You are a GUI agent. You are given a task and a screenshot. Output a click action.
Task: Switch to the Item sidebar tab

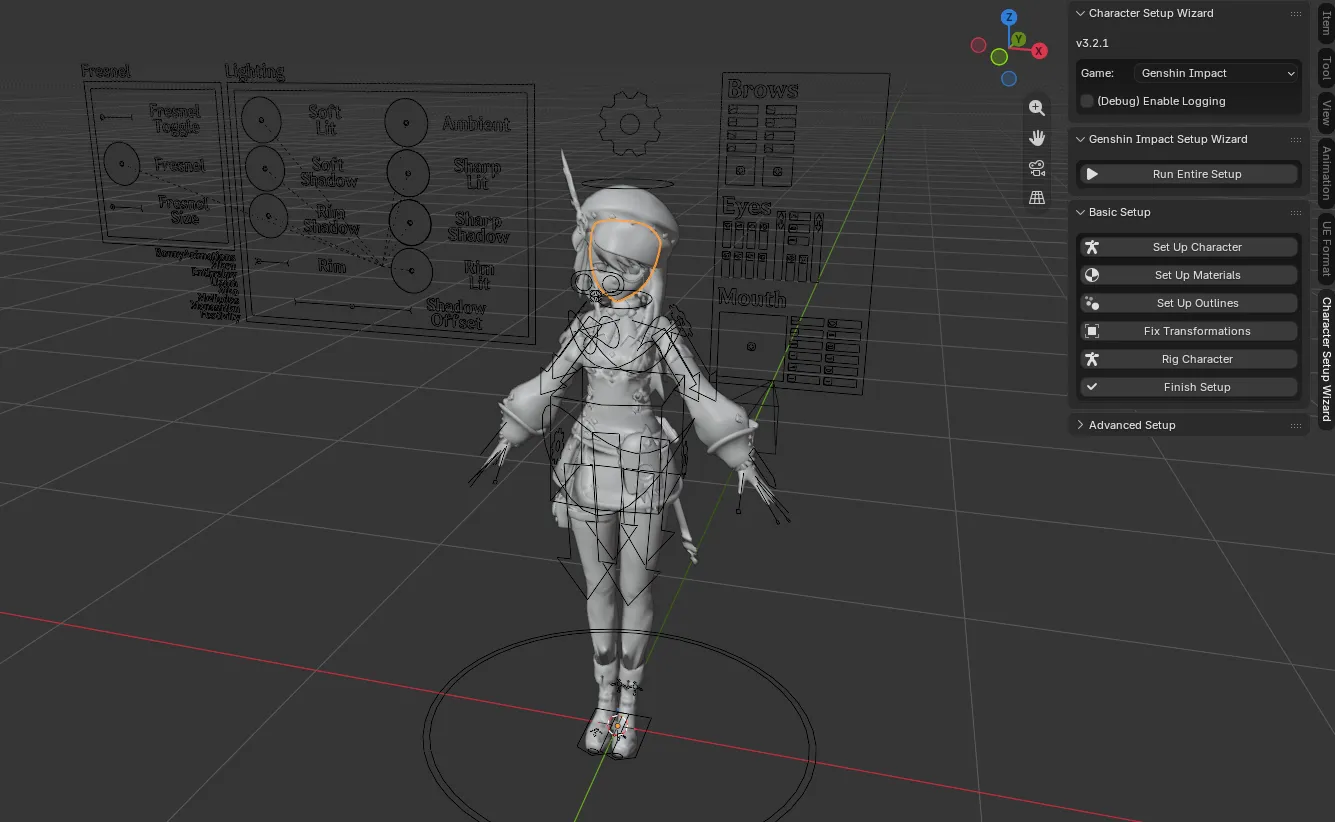coord(1326,23)
